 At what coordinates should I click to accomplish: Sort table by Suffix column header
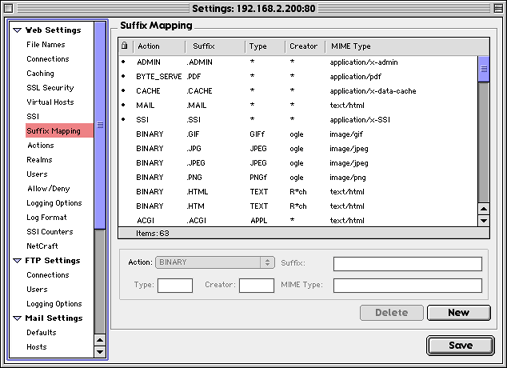[x=215, y=46]
